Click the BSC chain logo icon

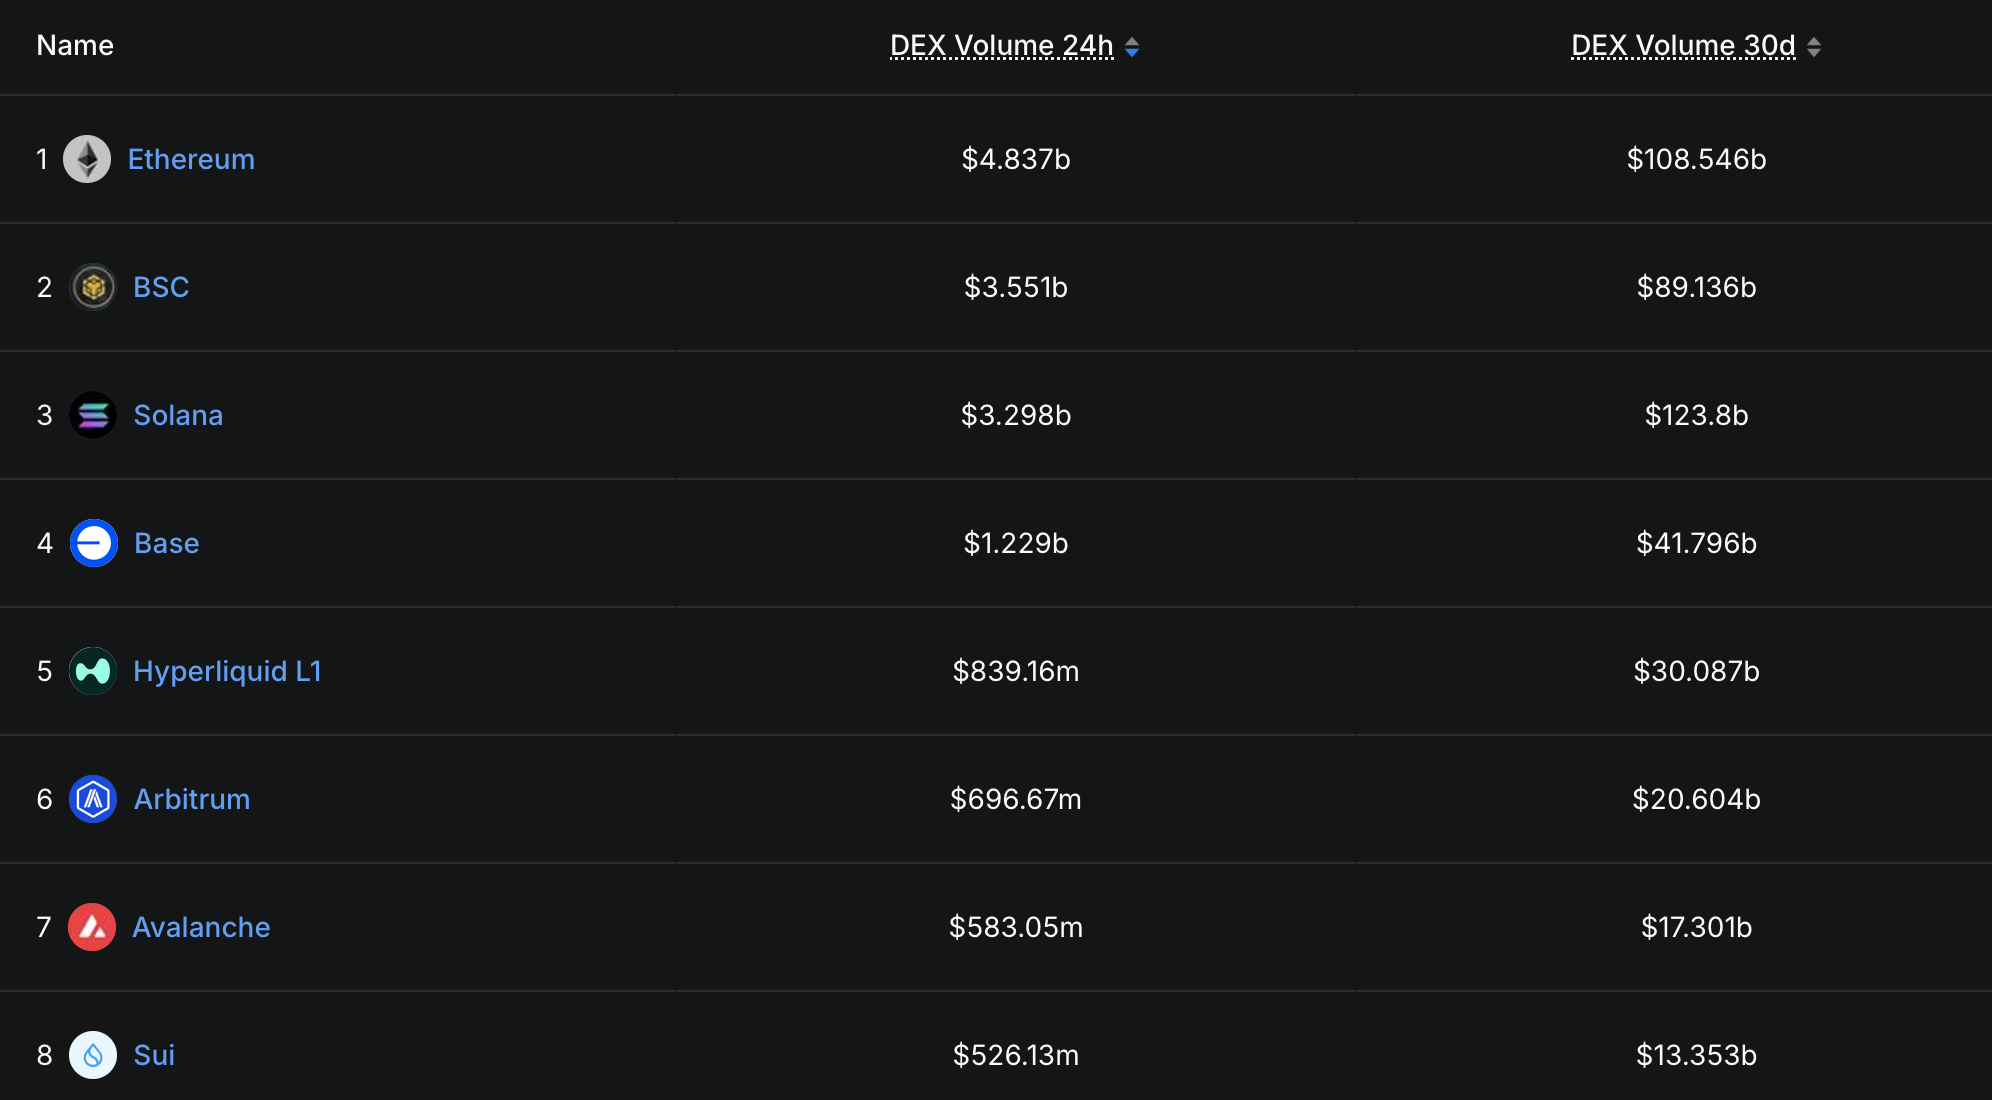(x=93, y=287)
